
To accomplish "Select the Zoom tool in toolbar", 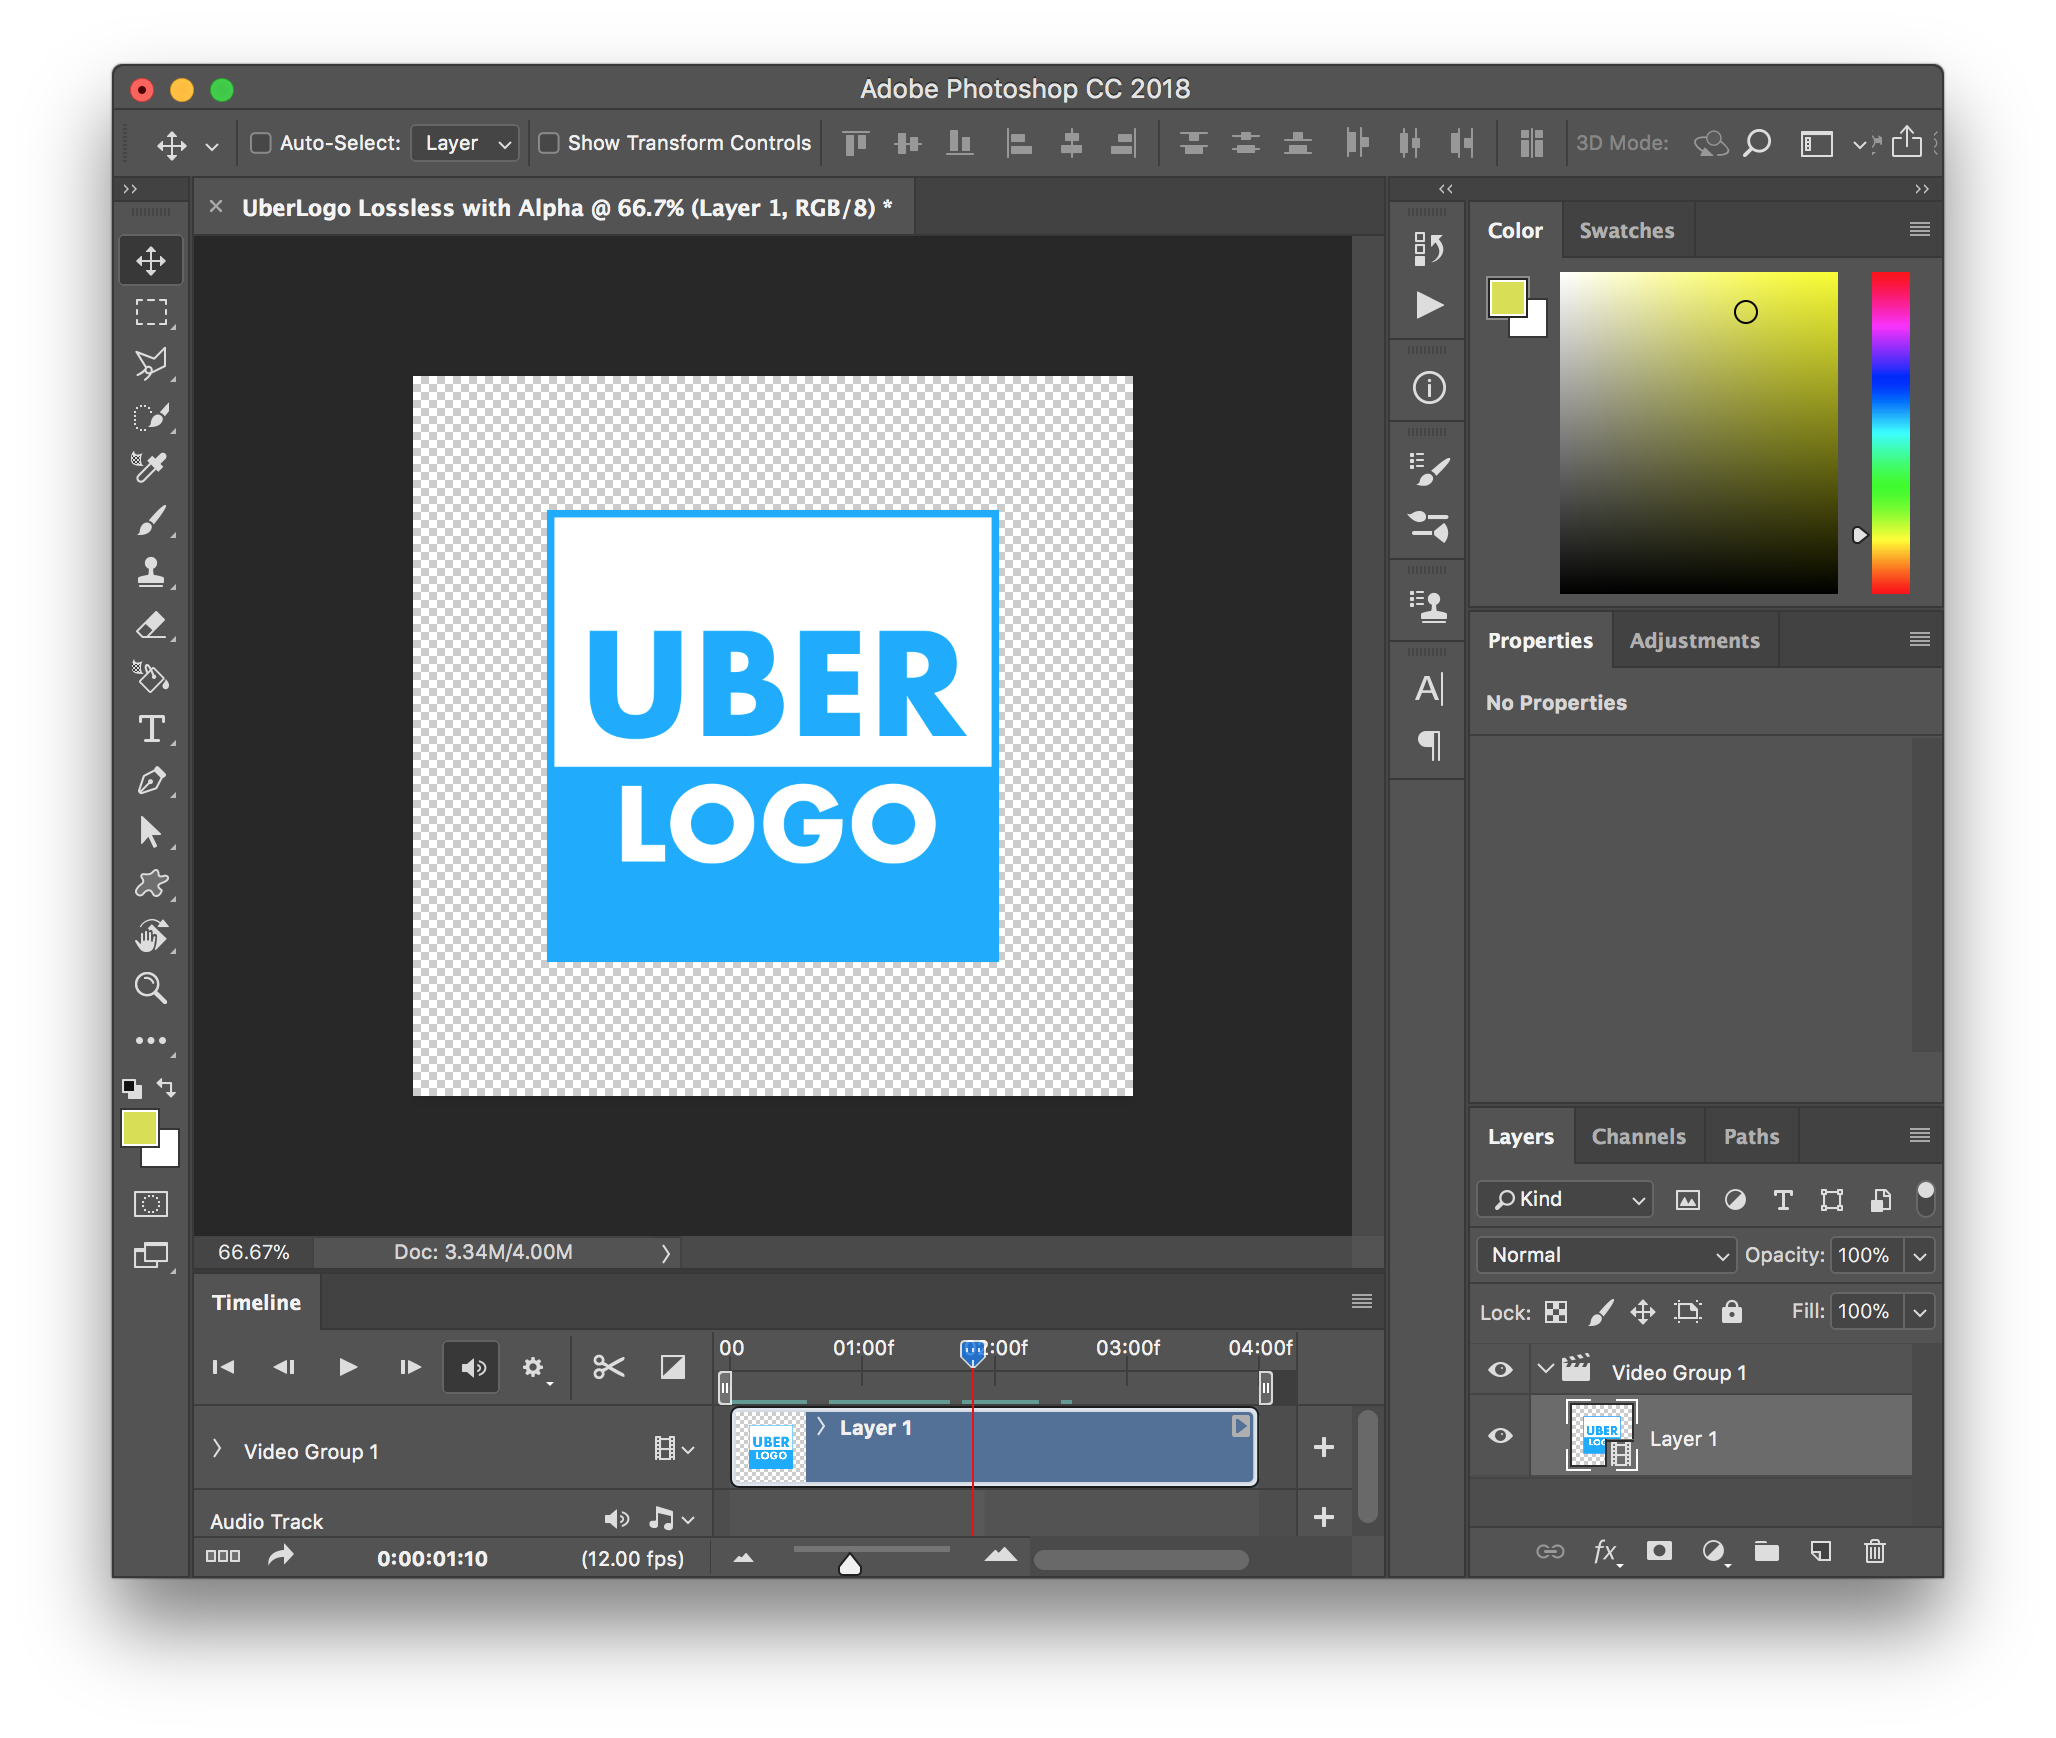I will tap(151, 988).
